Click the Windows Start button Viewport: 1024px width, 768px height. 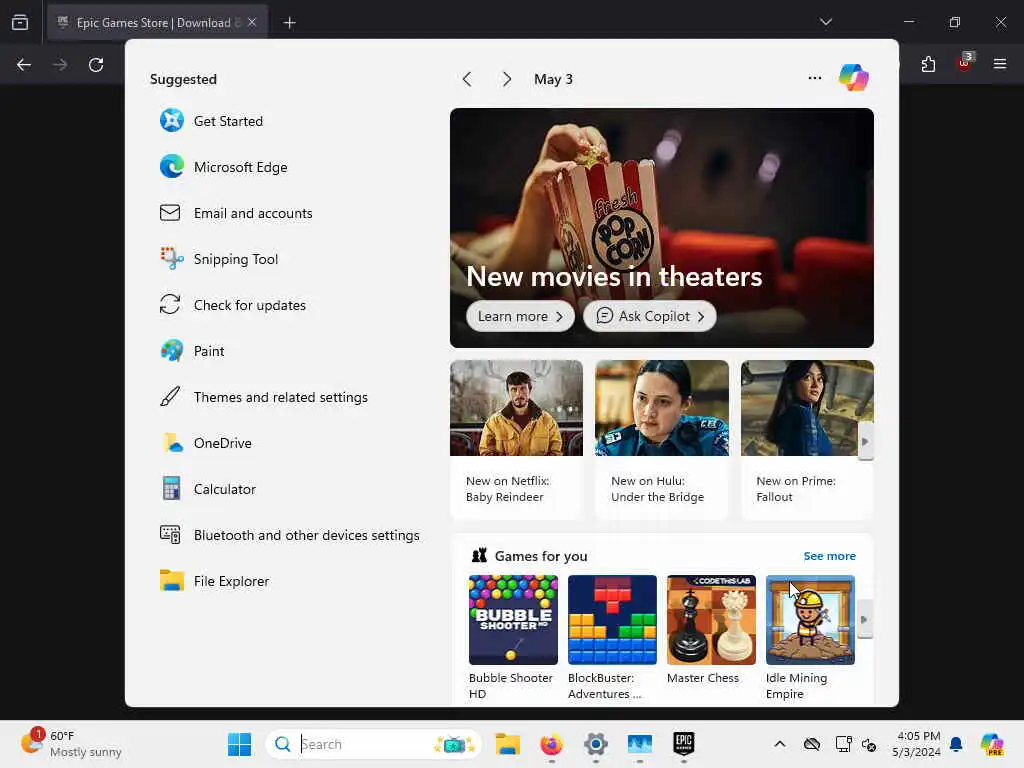click(x=240, y=744)
